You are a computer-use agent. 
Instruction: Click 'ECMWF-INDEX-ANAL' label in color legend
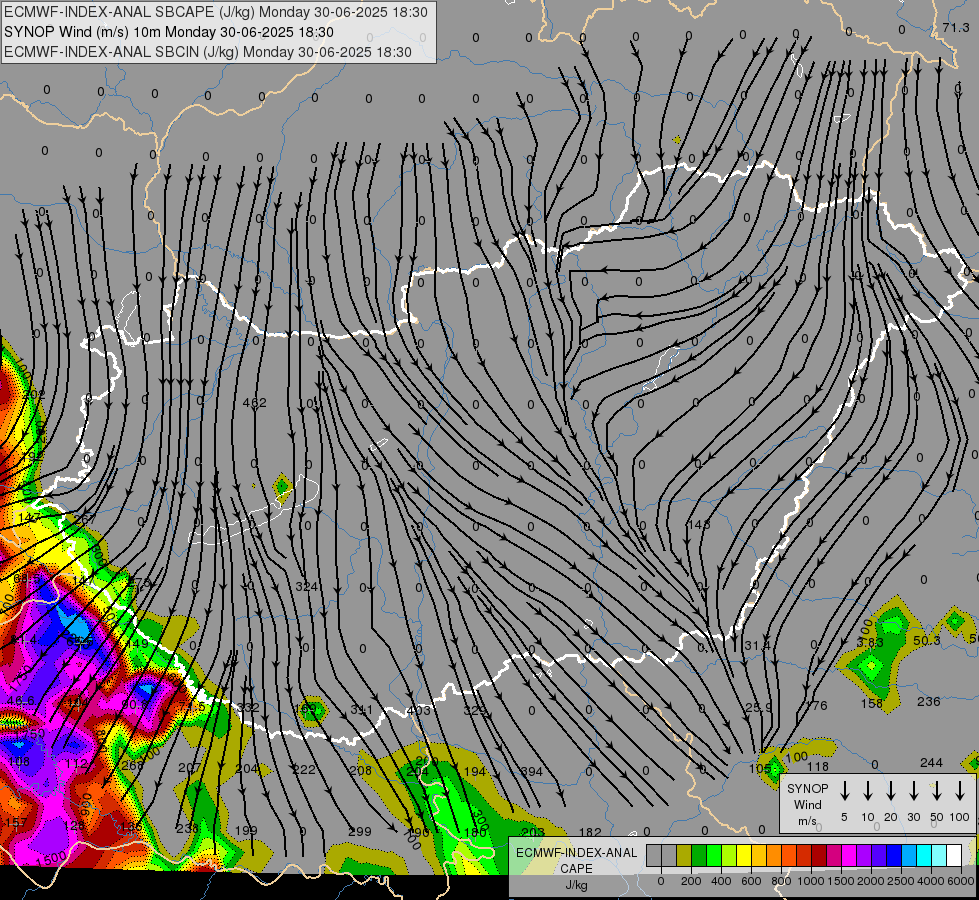pyautogui.click(x=576, y=853)
